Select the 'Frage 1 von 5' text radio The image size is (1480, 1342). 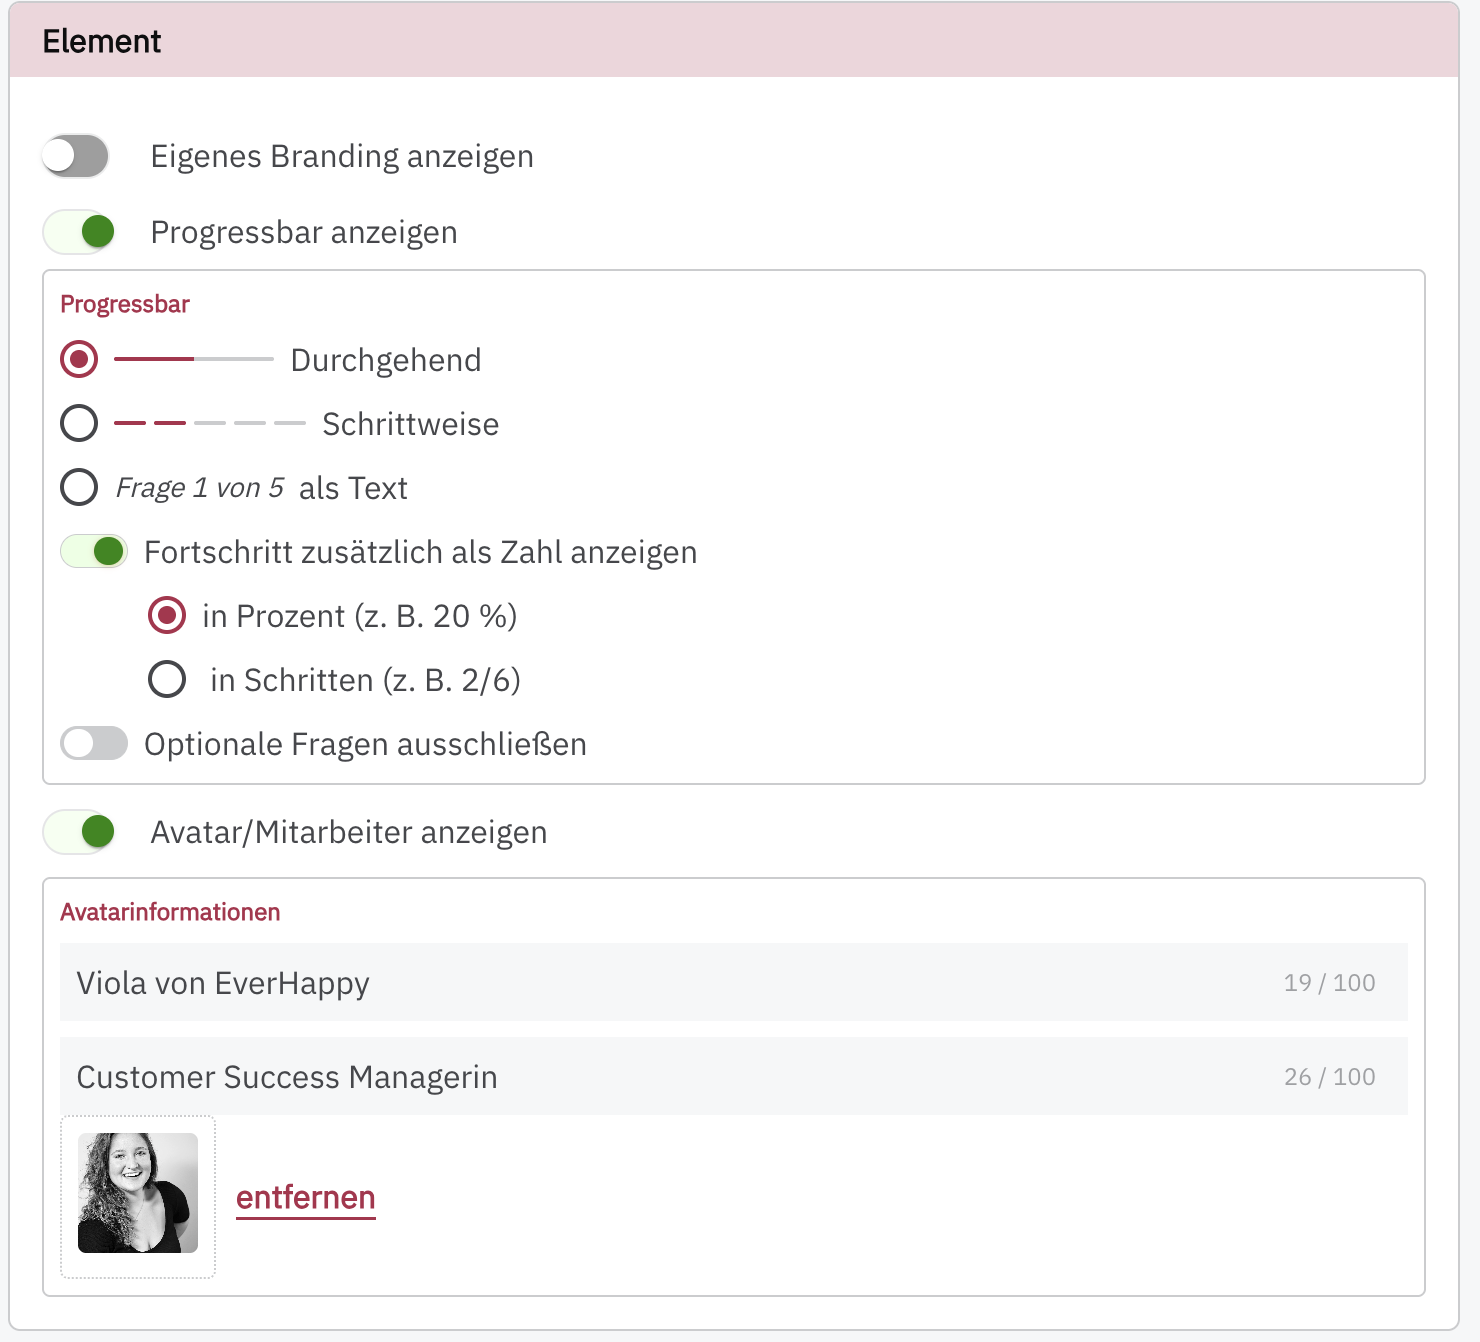(x=79, y=487)
